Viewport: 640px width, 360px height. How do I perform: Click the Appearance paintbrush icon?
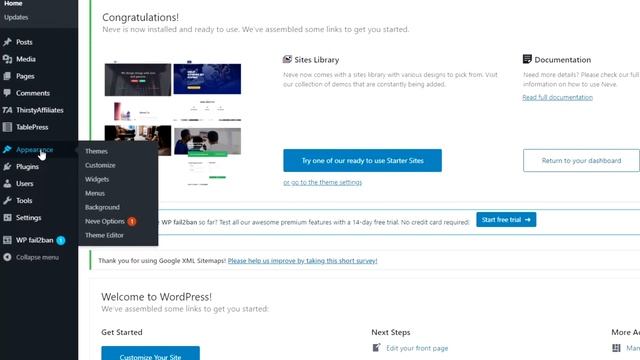7,149
